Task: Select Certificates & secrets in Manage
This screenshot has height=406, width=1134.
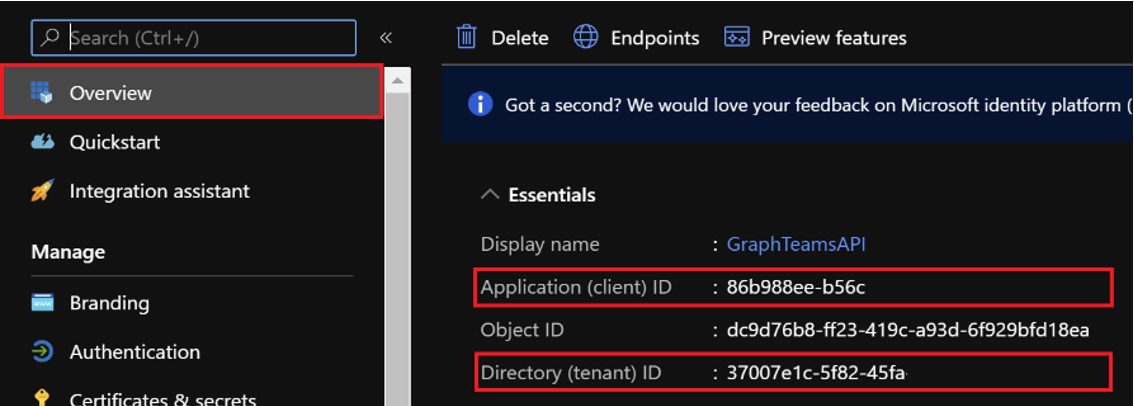Action: 162,399
